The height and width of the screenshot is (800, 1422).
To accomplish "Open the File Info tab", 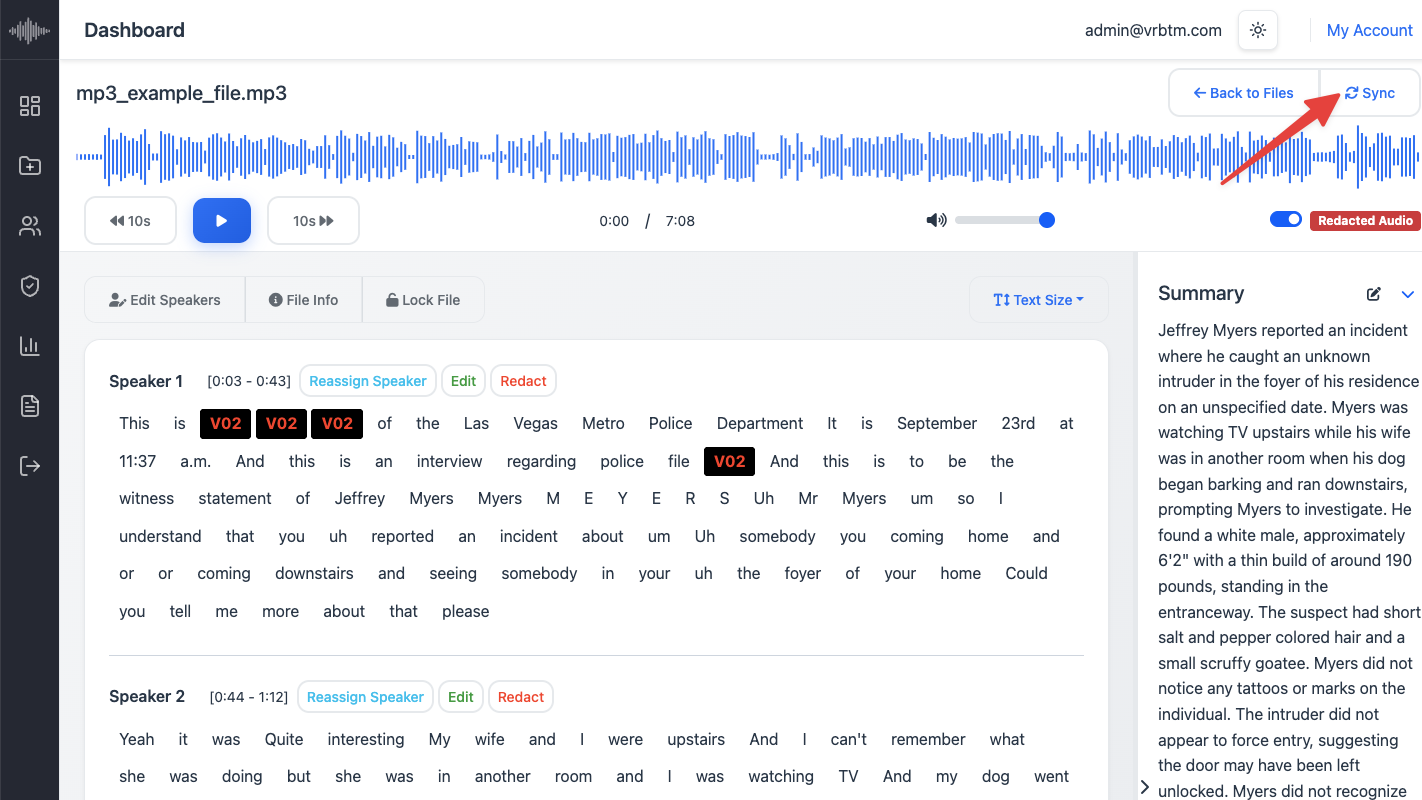I will coord(304,300).
